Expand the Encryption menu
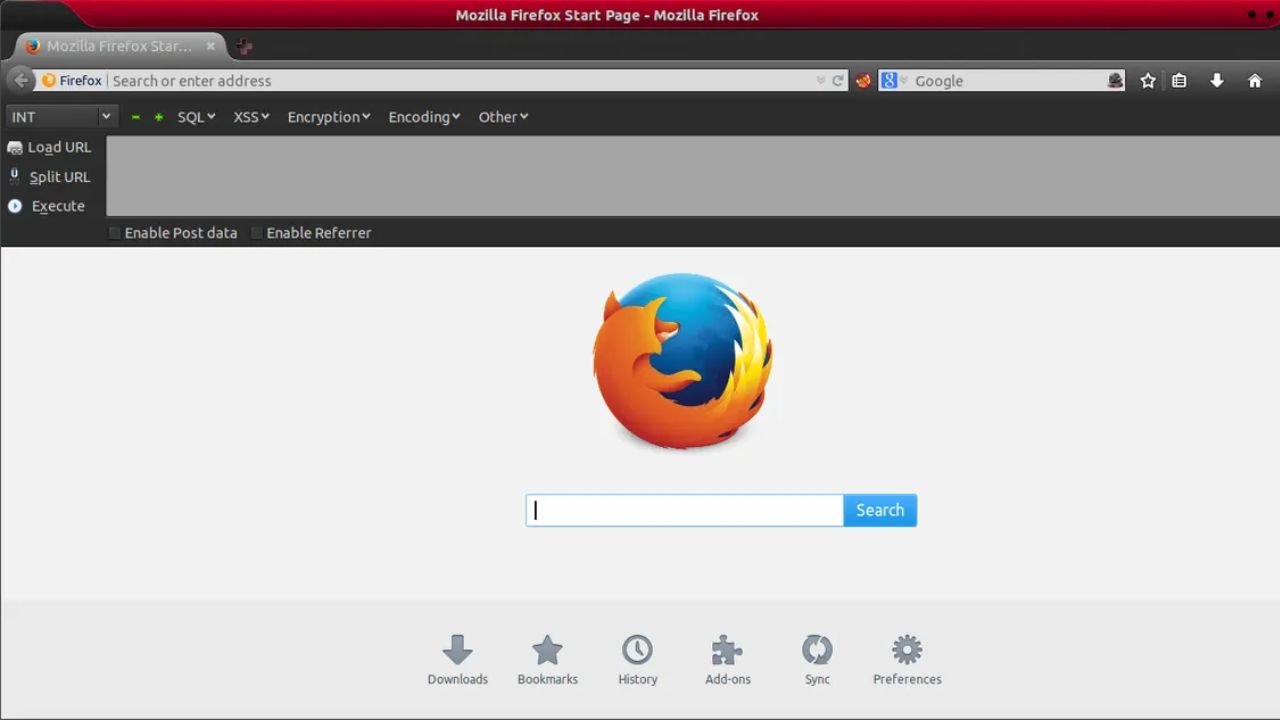Viewport: 1280px width, 720px height. click(329, 117)
